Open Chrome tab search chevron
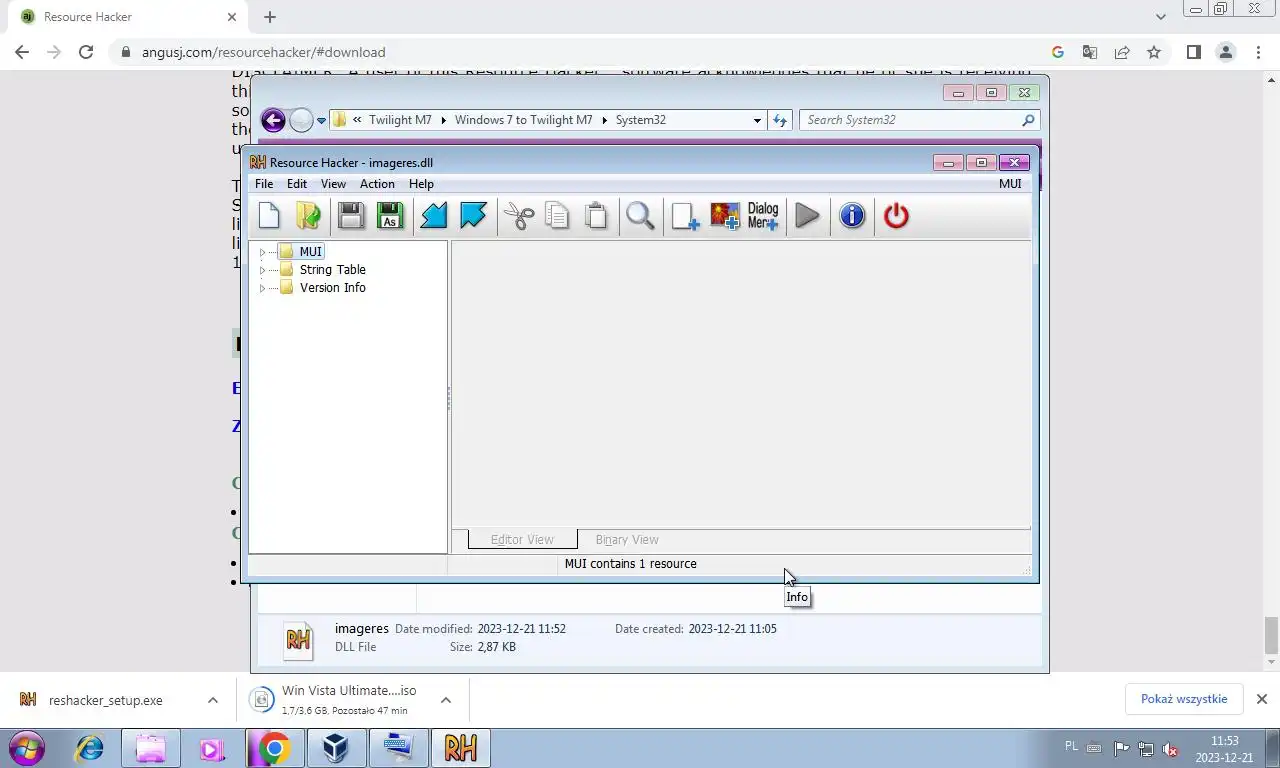The height and width of the screenshot is (768, 1280). [x=1160, y=17]
